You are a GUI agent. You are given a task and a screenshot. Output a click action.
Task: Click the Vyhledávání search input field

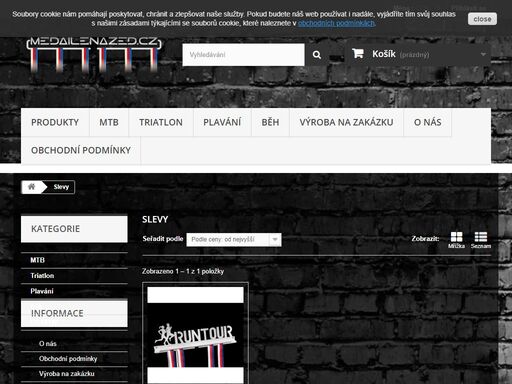coord(243,55)
